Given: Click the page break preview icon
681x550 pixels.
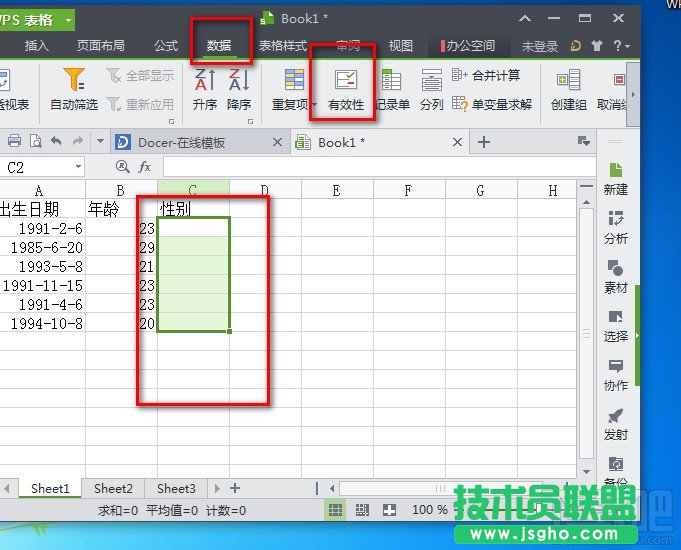Looking at the screenshot, I should pos(362,510).
